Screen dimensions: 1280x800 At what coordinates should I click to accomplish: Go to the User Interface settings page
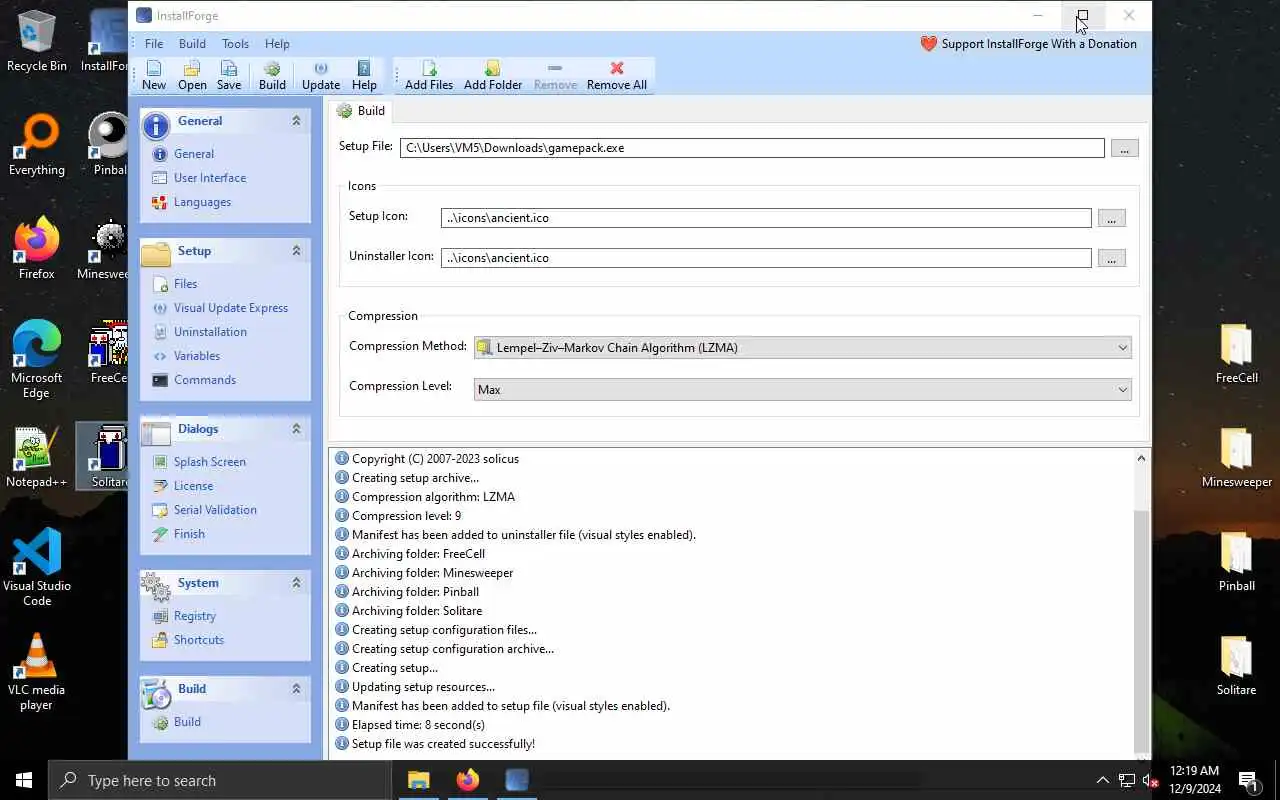click(x=210, y=178)
